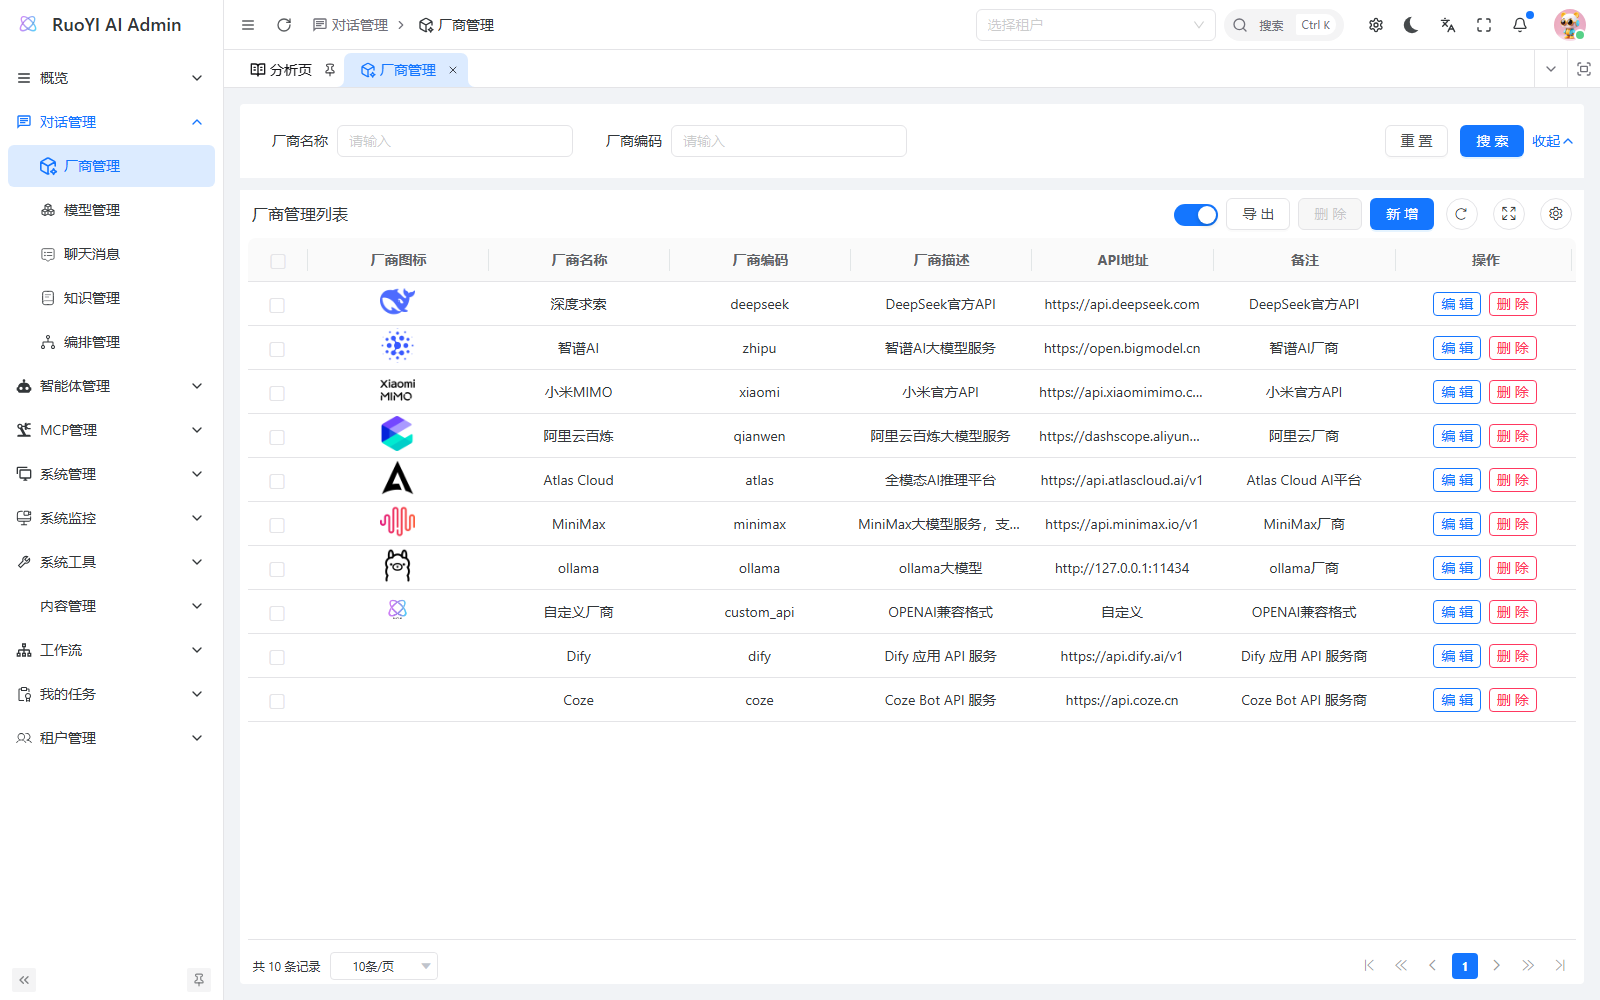Viewport: 1600px width, 1000px height.
Task: Tick the Coze row checkbox
Action: [277, 701]
